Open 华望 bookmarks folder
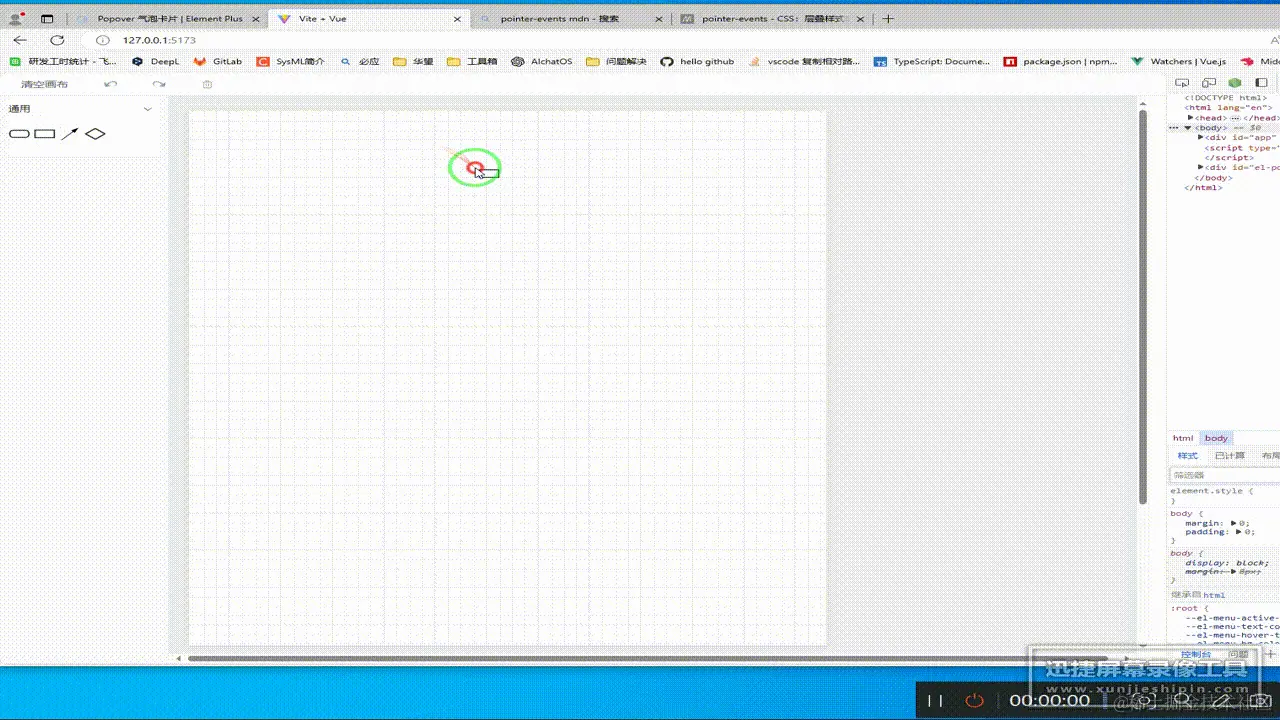Image resolution: width=1280 pixels, height=720 pixels. point(414,61)
